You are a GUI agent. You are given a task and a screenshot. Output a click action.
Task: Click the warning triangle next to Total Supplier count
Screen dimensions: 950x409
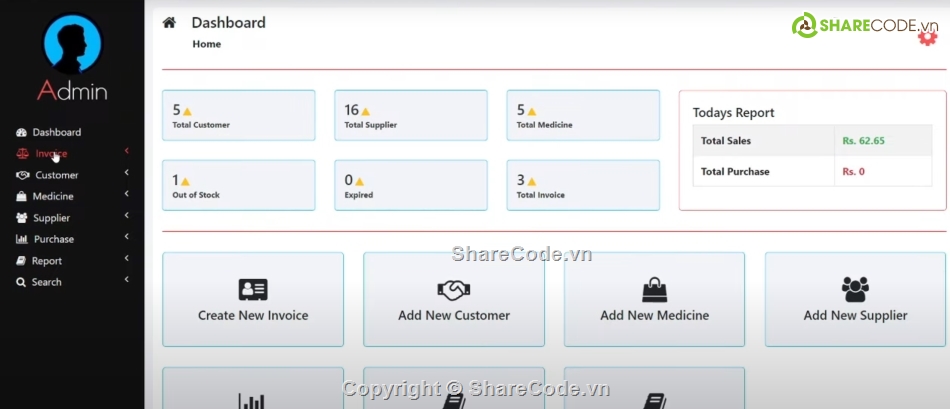365,111
